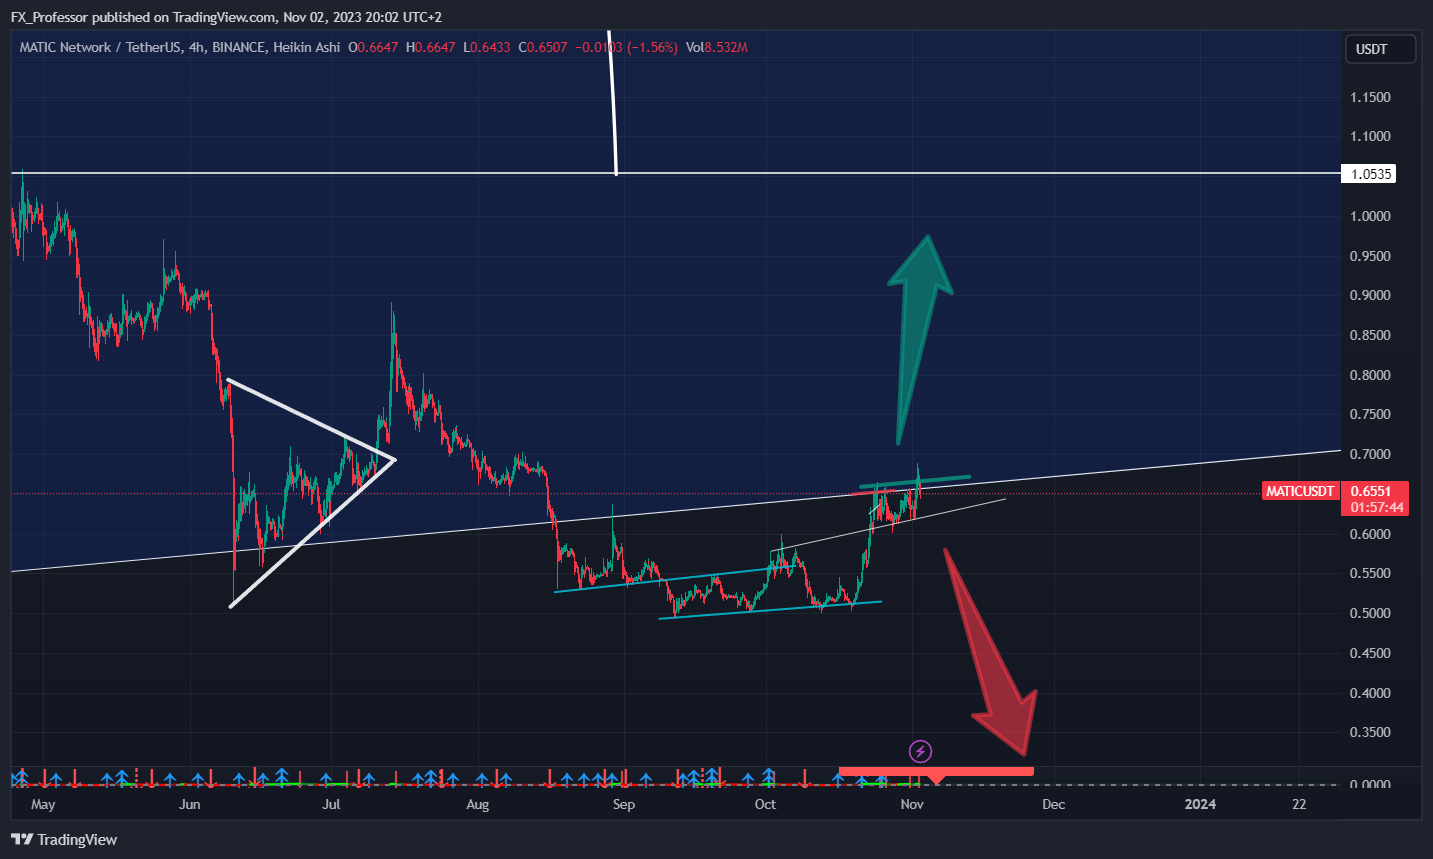Viewport: 1433px width, 859px height.
Task: Click the Dec label on time axis
Action: tap(1054, 804)
